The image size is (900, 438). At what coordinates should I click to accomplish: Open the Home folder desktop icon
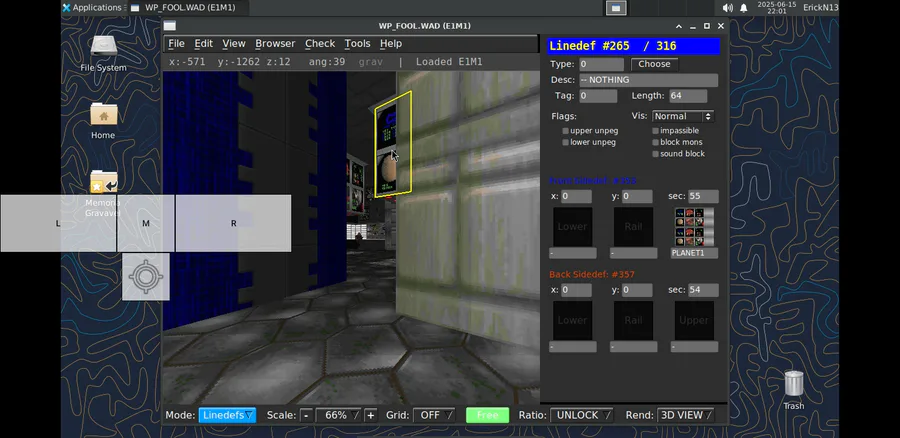[x=103, y=121]
